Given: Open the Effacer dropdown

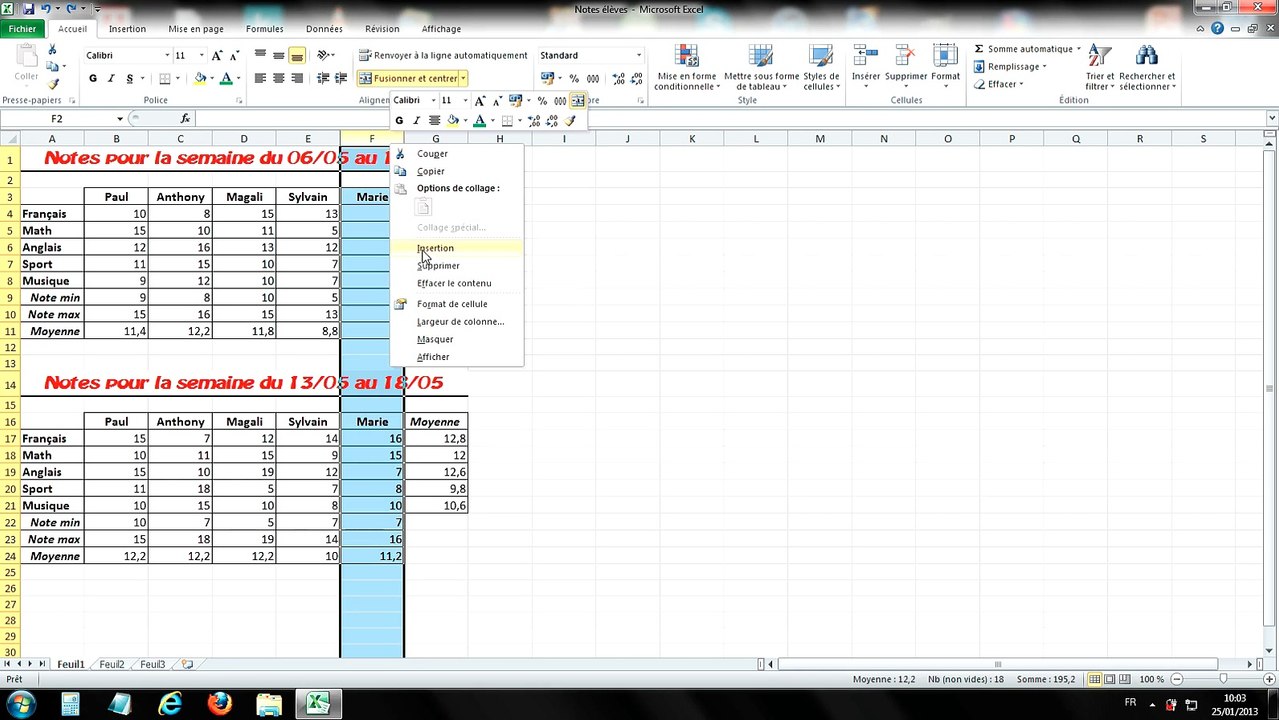Looking at the screenshot, I should coord(999,84).
